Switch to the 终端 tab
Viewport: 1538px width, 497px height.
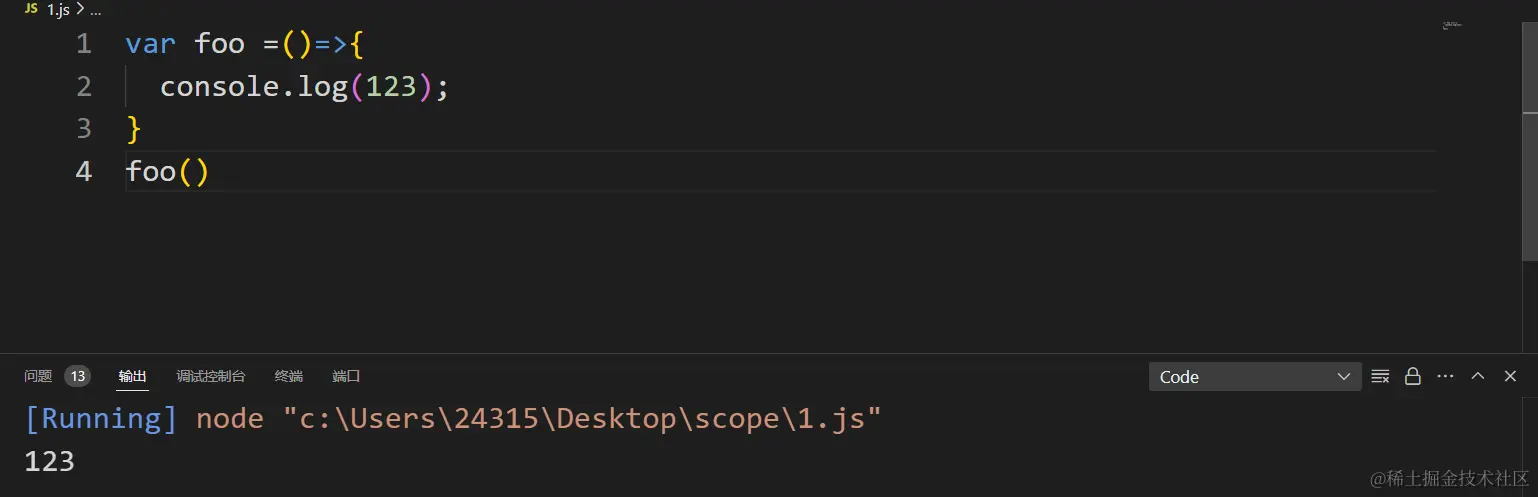289,377
